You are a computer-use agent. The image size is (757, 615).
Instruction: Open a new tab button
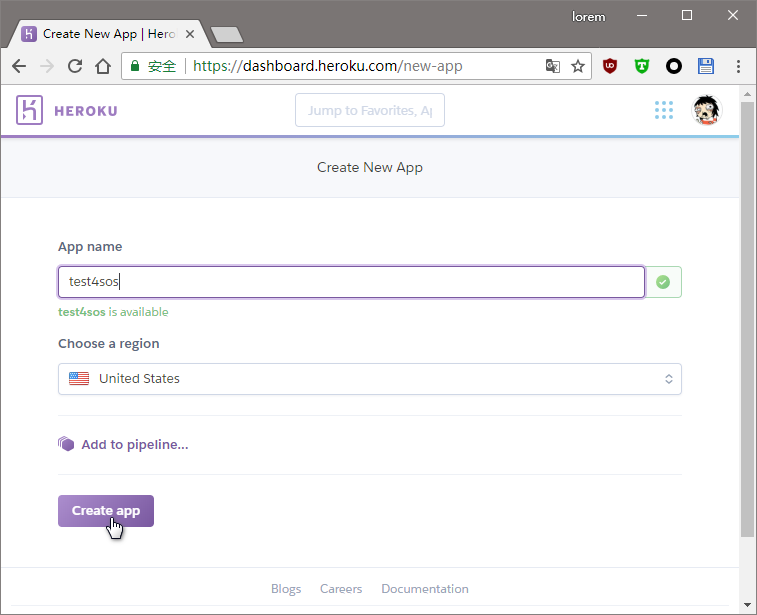[227, 34]
